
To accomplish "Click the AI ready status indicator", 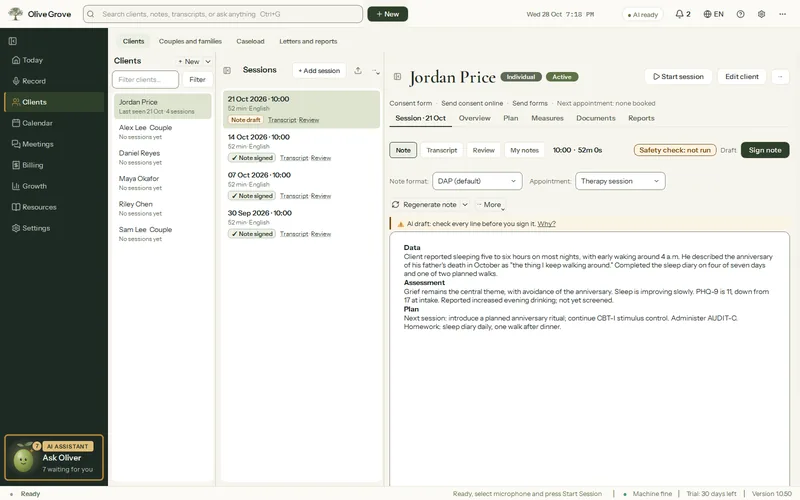I will 642,14.
